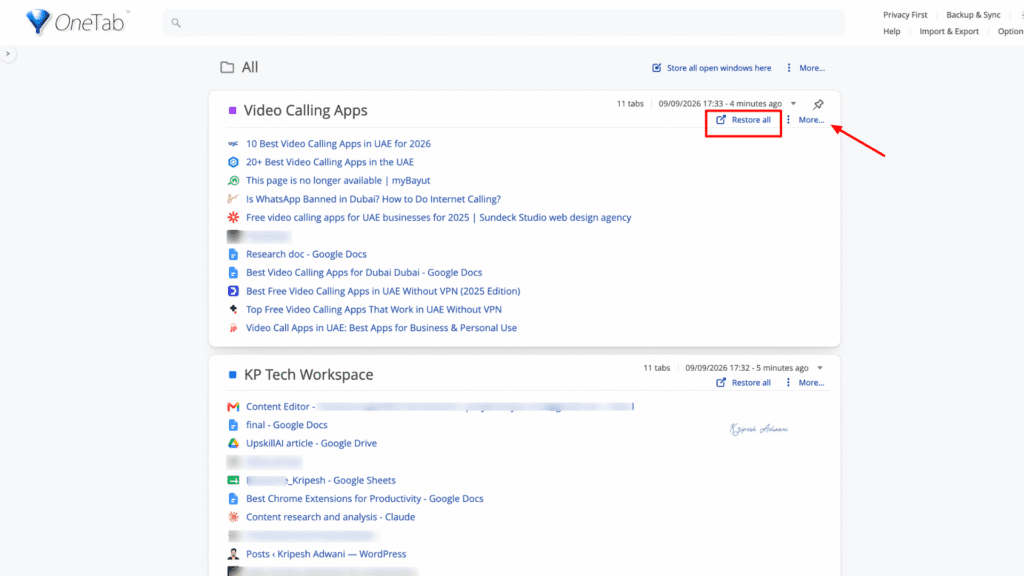Click the Google Docs icon beside Research doc
The image size is (1024, 576).
coord(233,254)
